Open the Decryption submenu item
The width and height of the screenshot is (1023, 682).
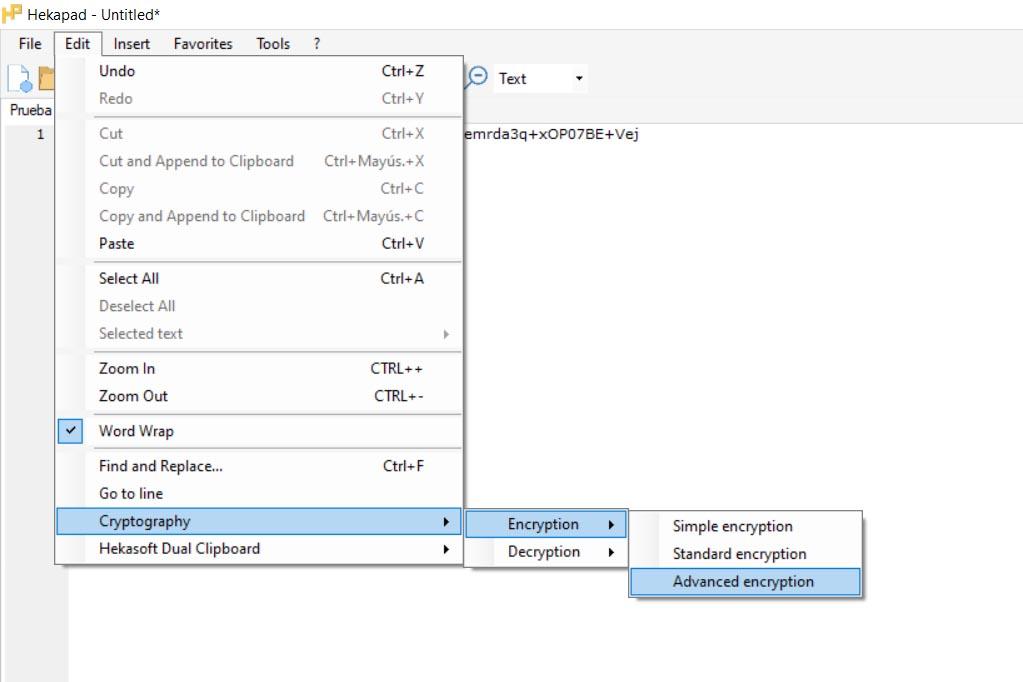point(546,552)
